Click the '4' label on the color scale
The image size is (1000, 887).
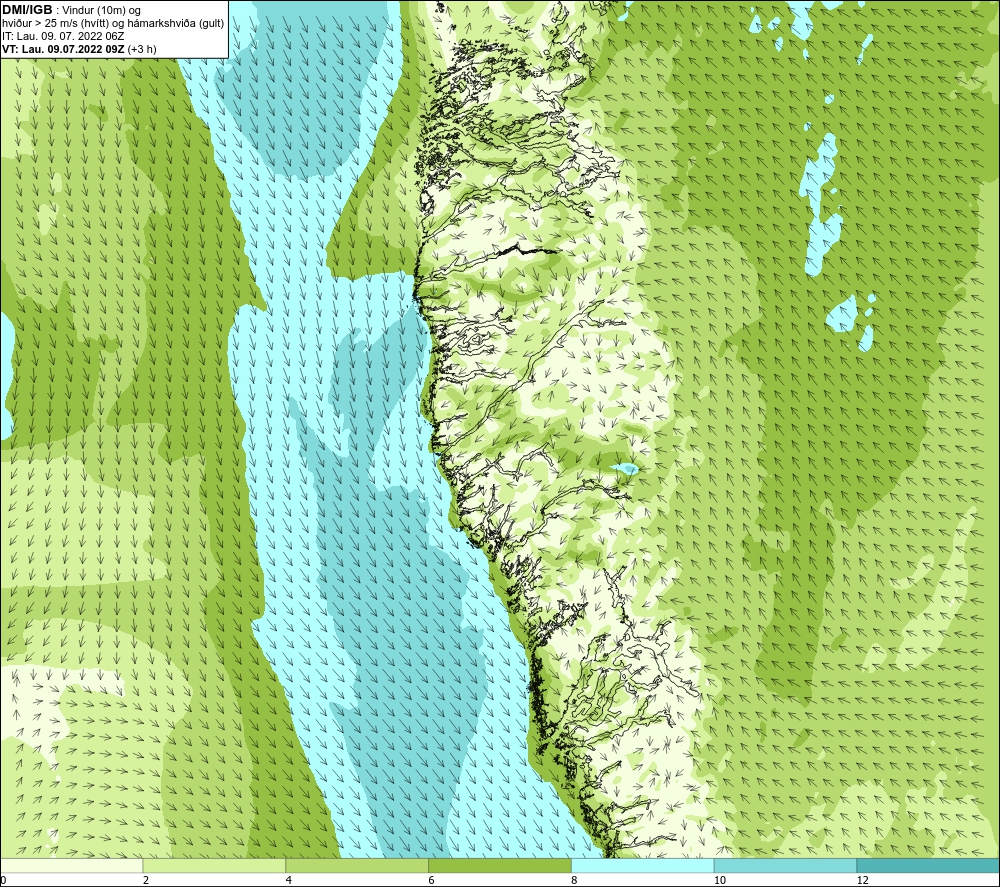(x=289, y=880)
